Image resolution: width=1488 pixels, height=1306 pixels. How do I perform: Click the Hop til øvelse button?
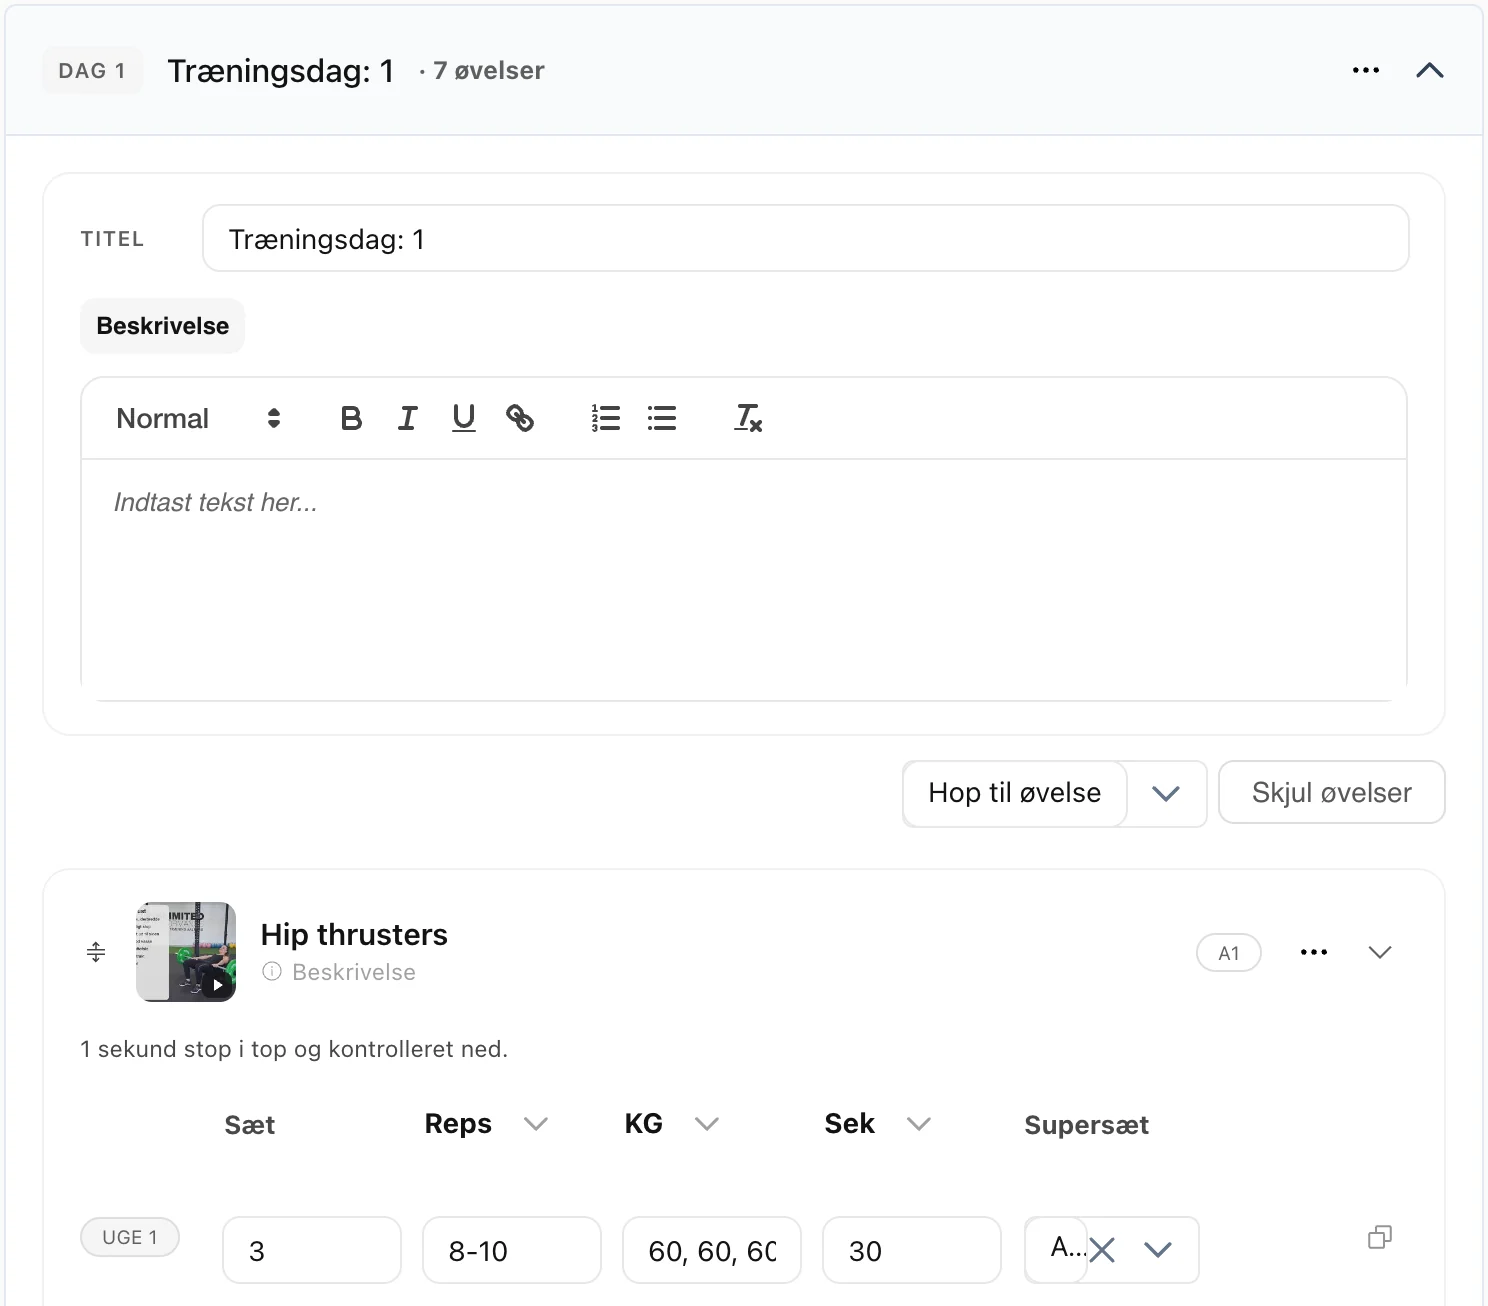pyautogui.click(x=1014, y=793)
